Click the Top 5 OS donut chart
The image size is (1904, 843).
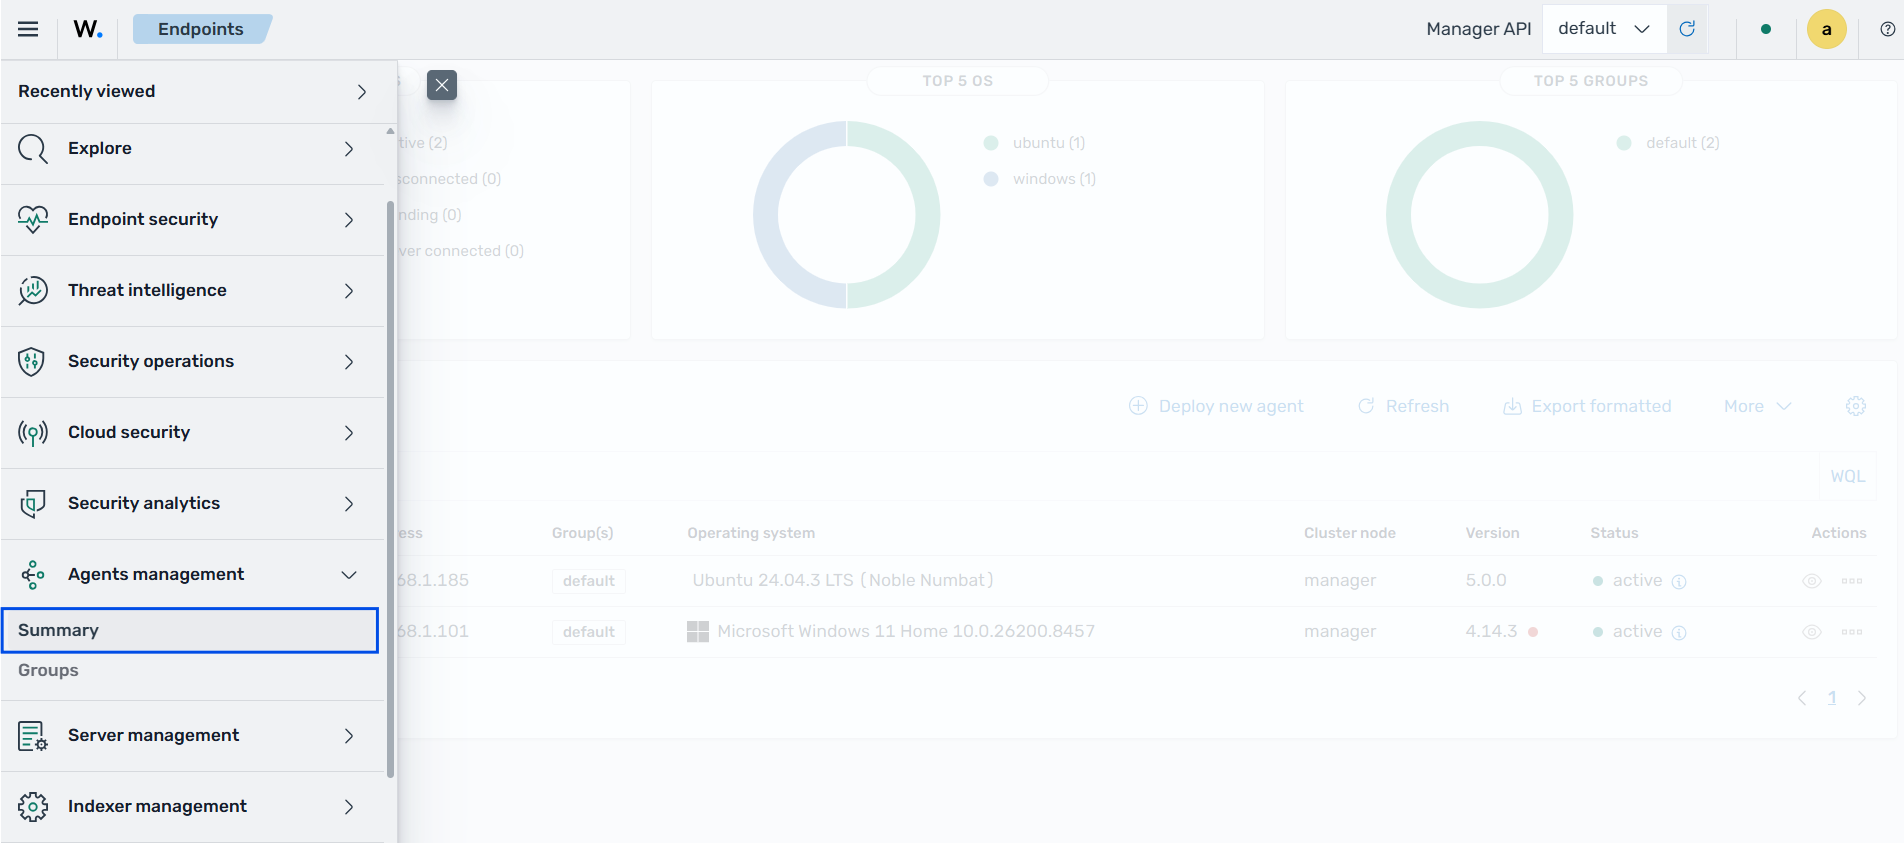pyautogui.click(x=847, y=215)
